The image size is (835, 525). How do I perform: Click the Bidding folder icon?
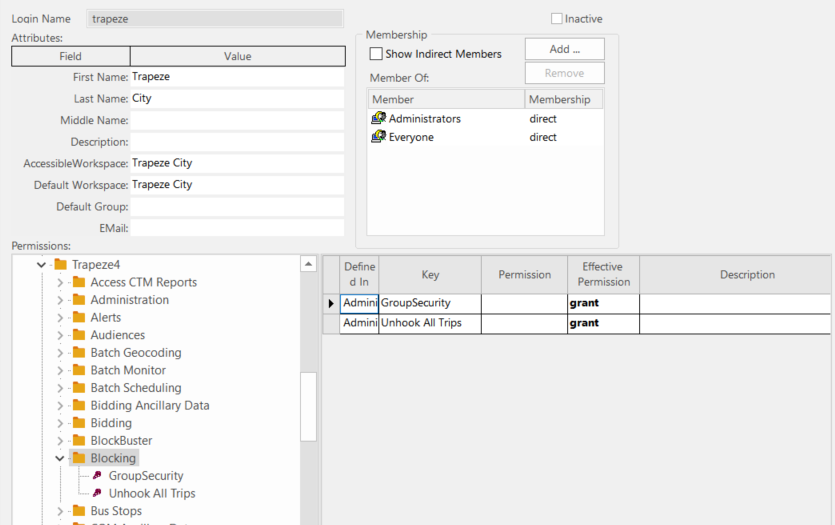coord(79,422)
